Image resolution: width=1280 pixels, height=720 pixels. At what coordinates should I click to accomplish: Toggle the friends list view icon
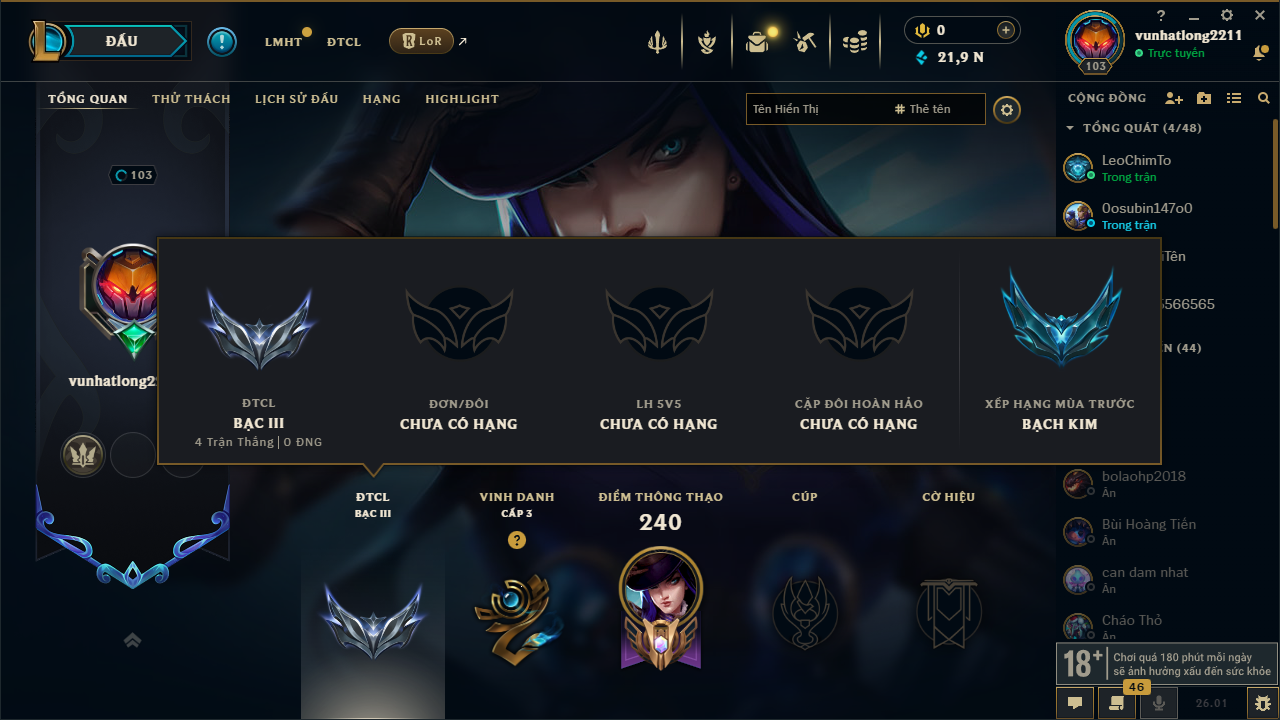(x=1234, y=98)
